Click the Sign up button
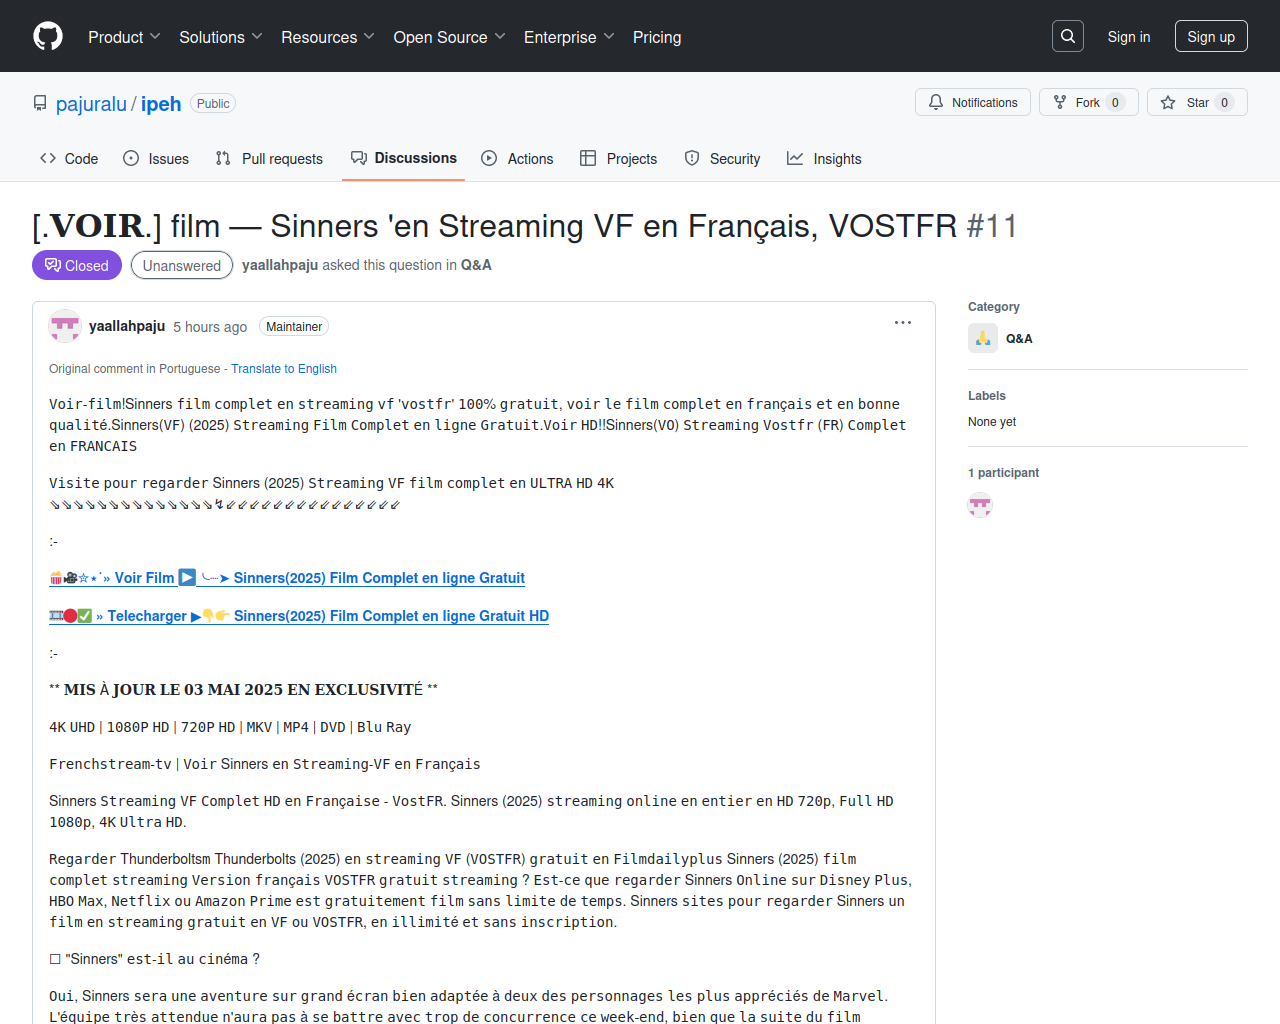This screenshot has height=1024, width=1280. (x=1211, y=36)
